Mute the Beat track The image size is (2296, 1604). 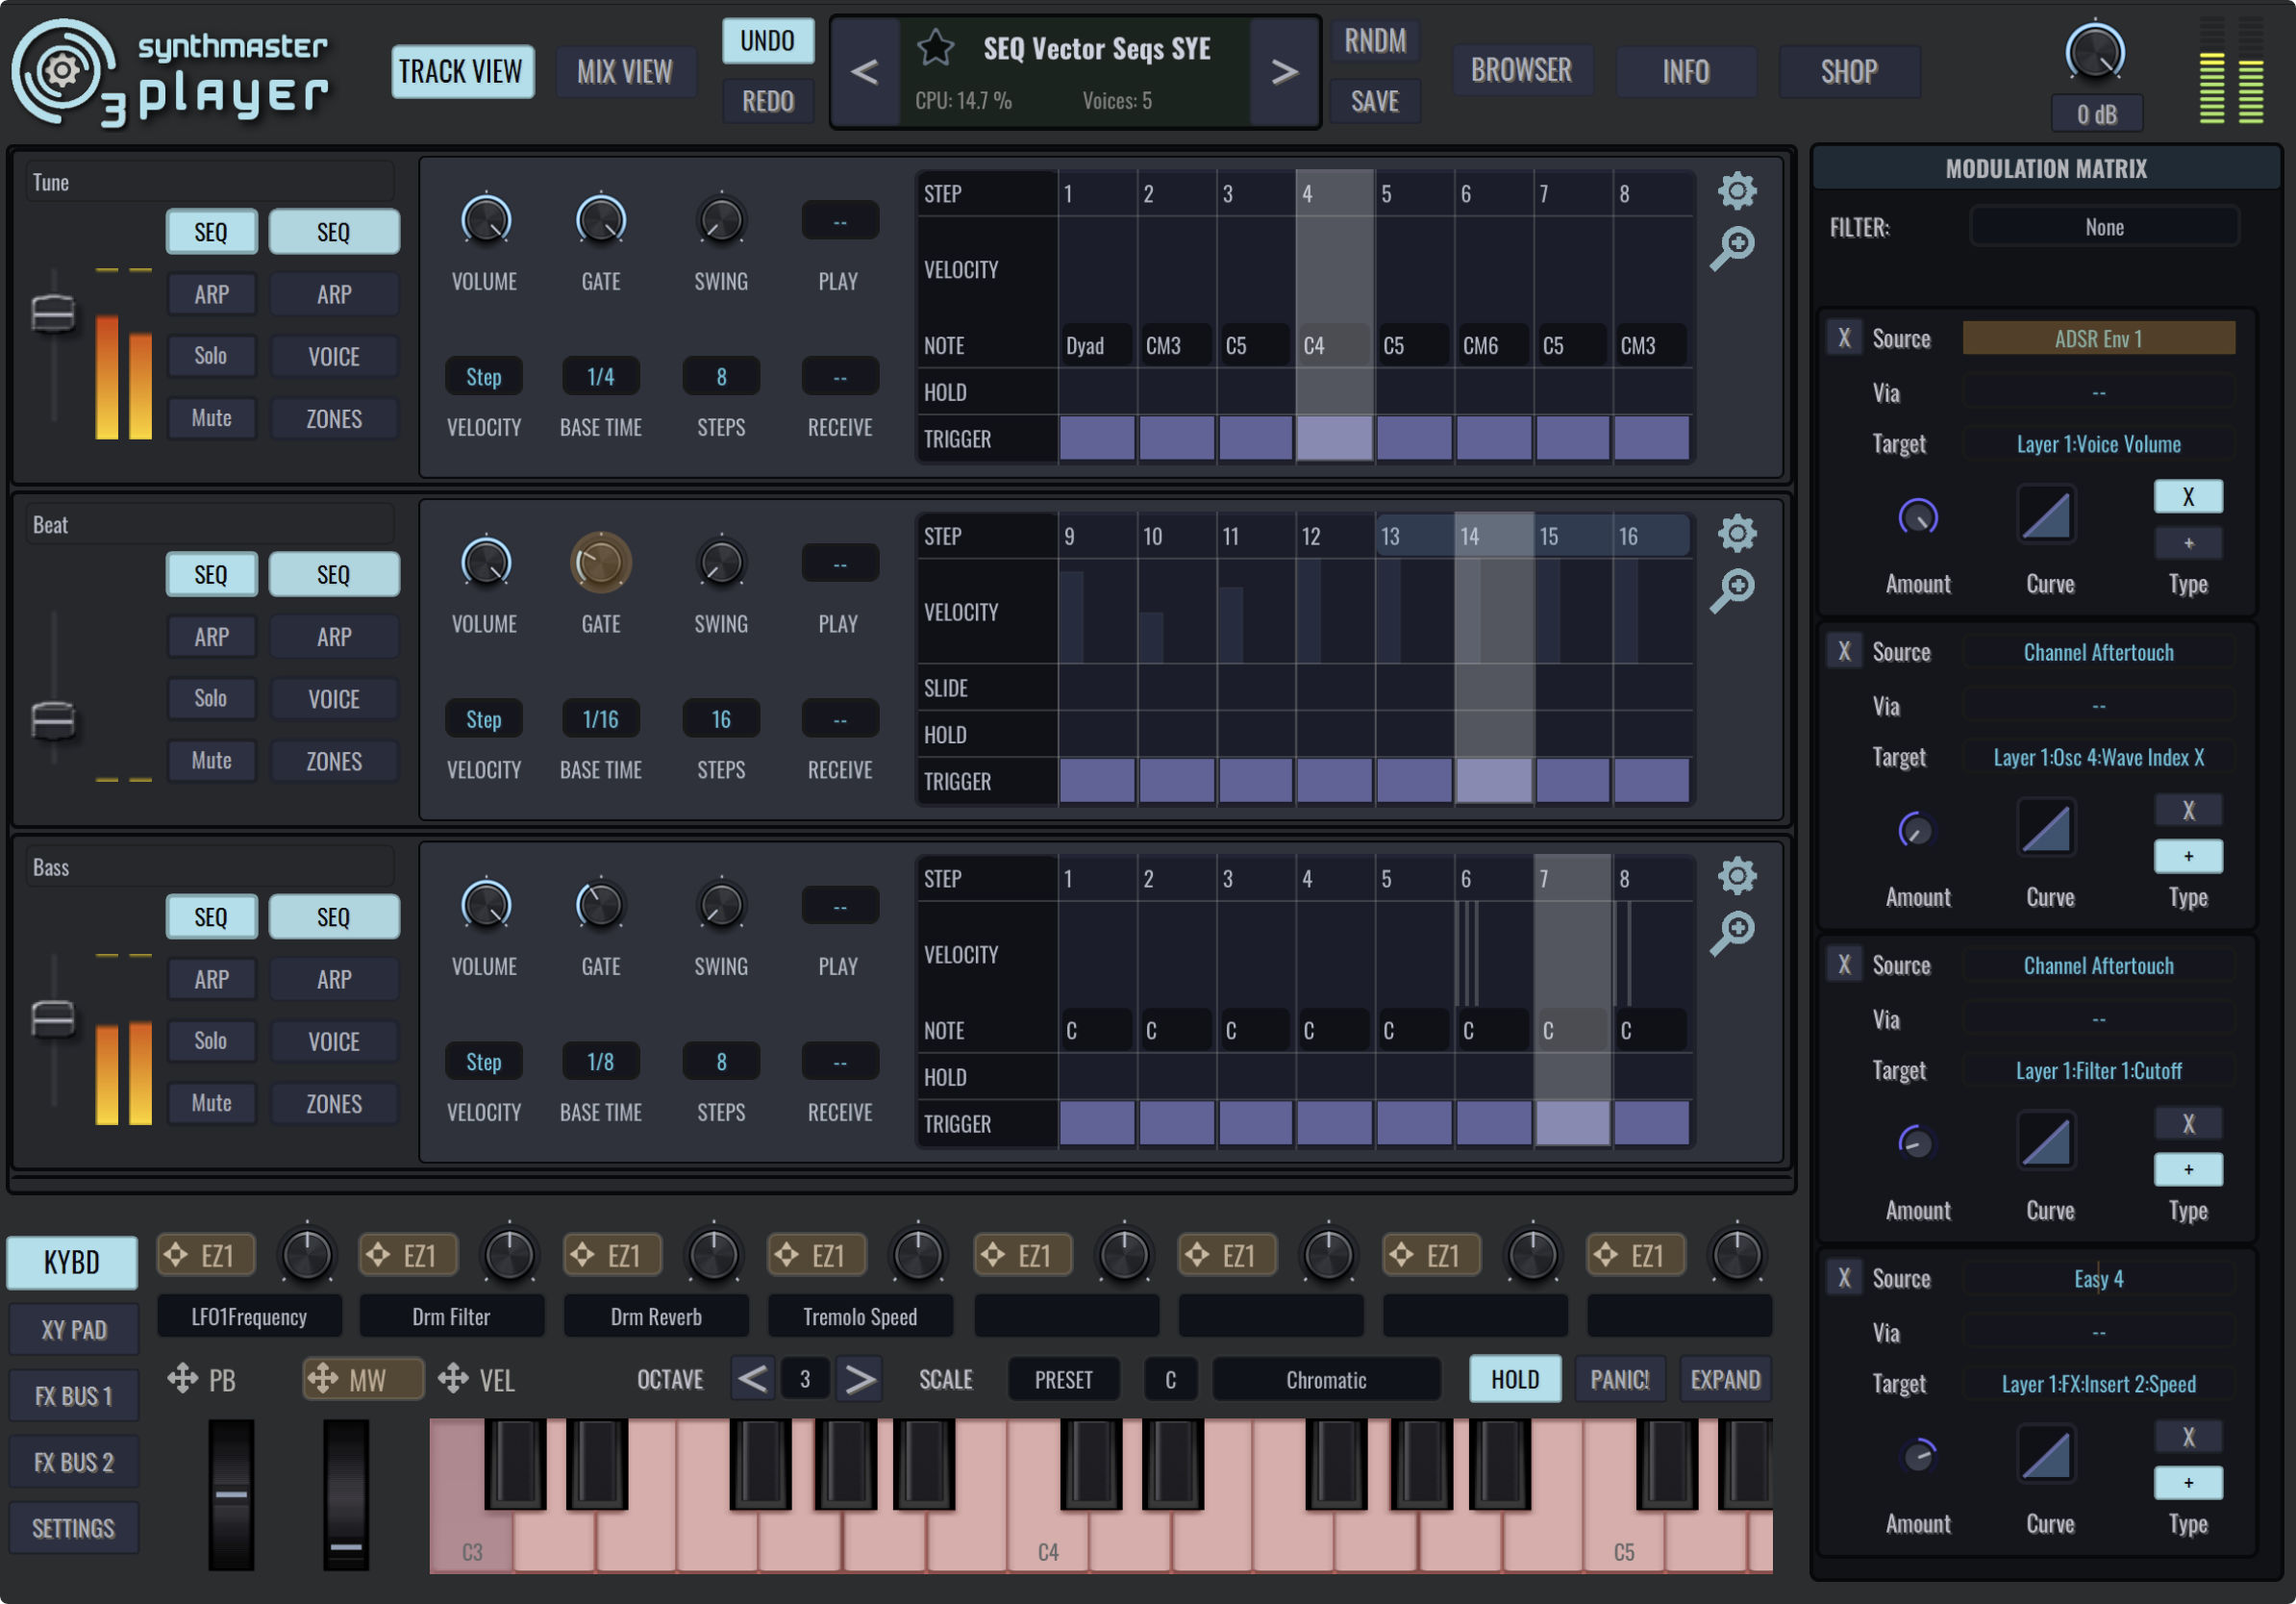point(211,761)
